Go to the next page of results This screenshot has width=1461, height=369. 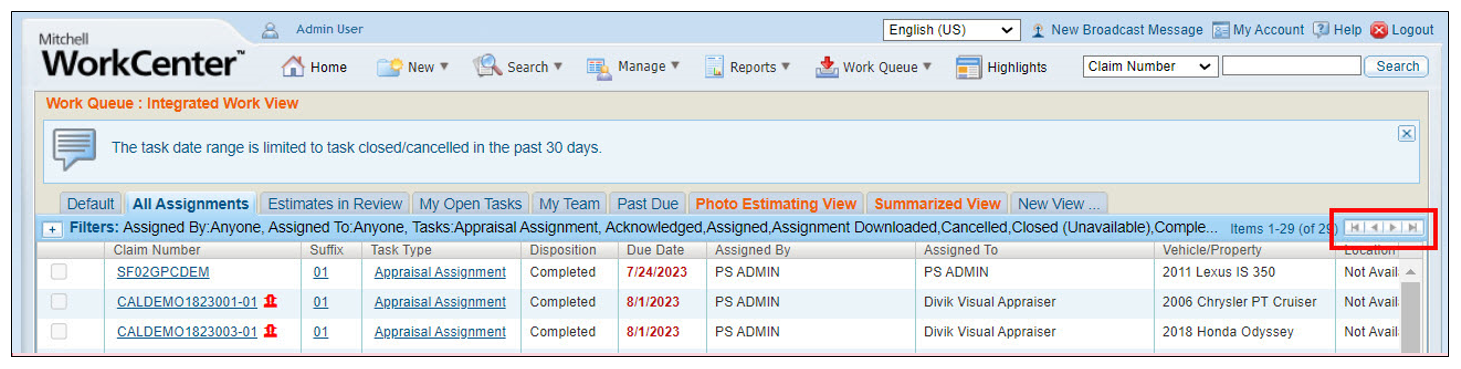pos(1393,227)
